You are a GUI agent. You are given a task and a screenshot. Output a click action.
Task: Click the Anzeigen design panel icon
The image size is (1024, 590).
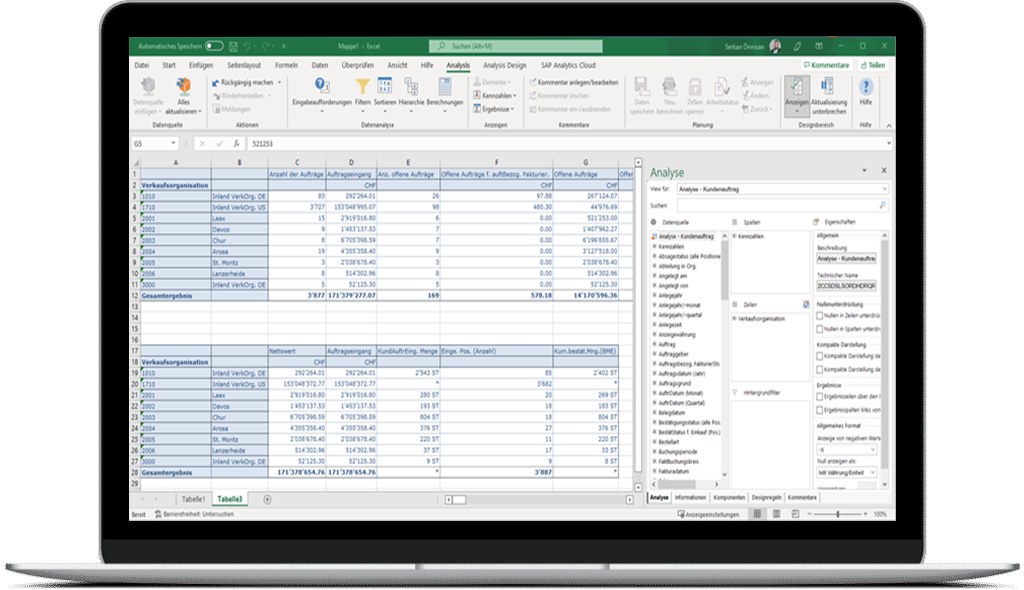click(797, 87)
